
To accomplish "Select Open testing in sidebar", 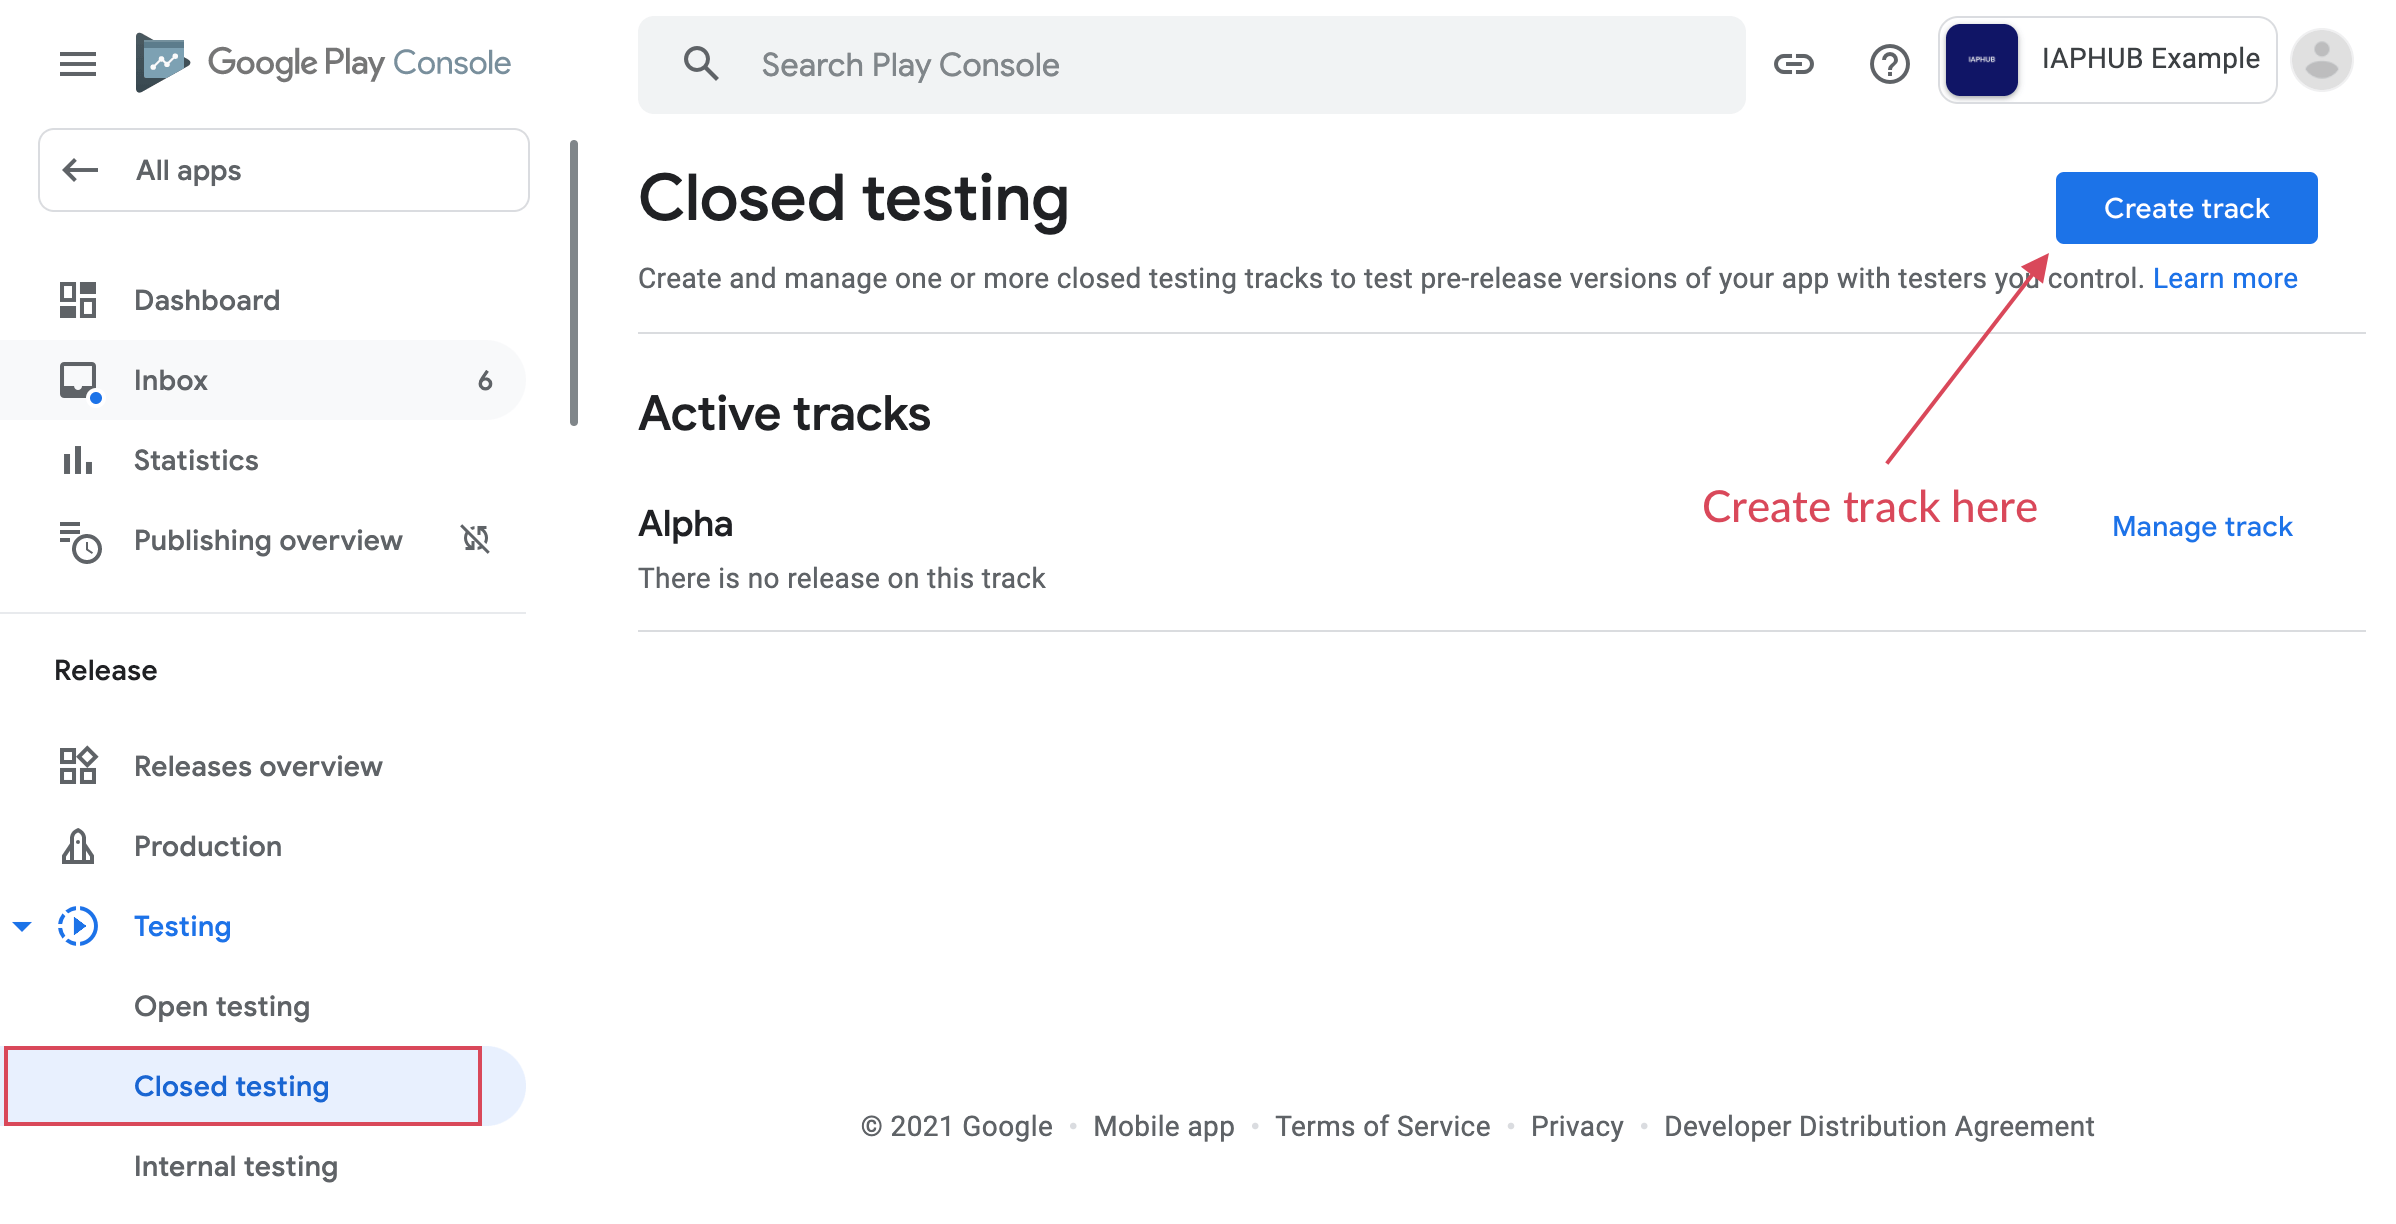I will 222,1006.
